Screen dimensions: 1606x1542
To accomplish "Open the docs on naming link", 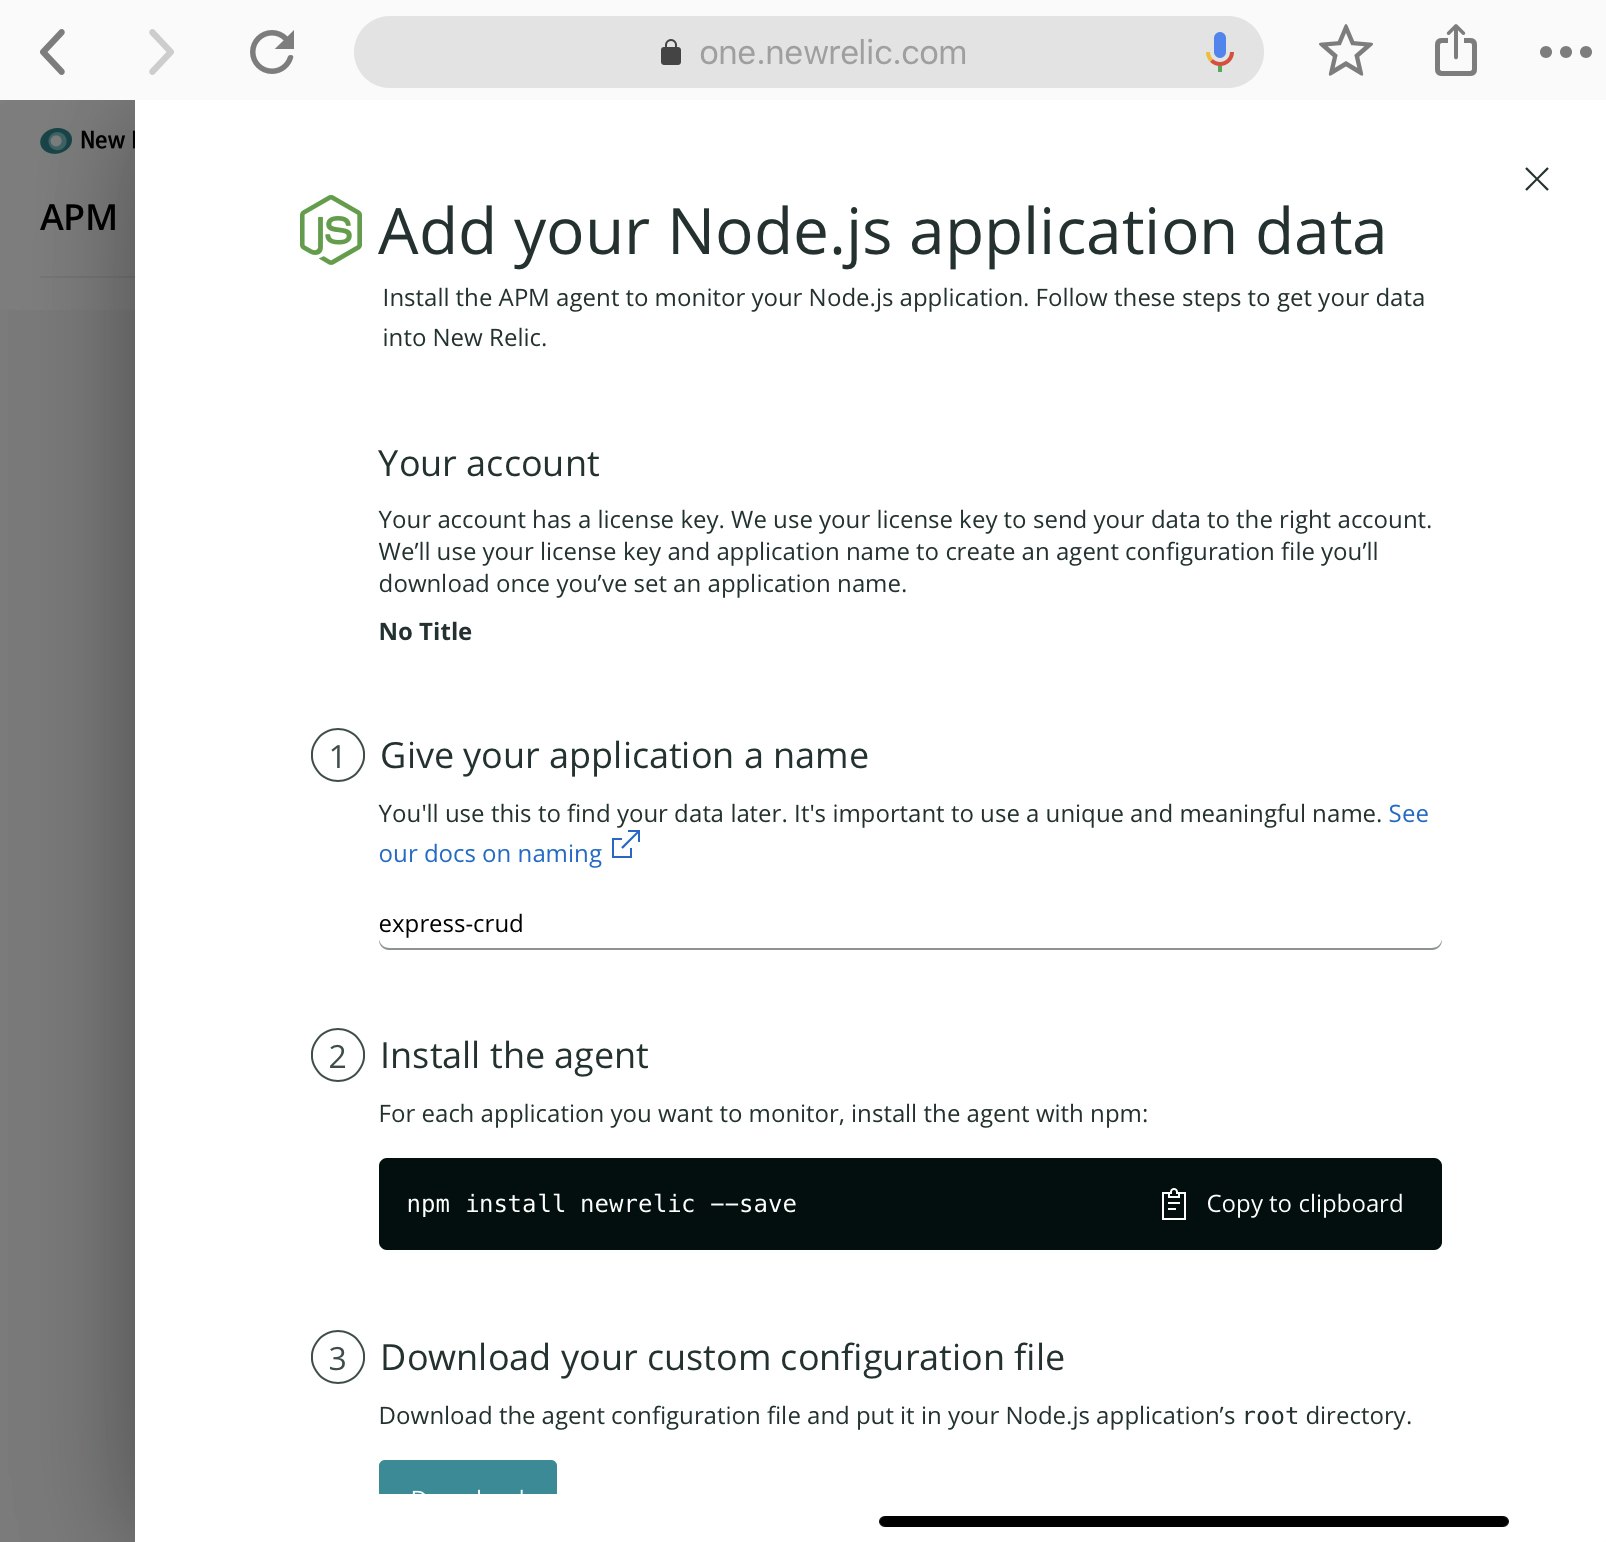I will [490, 854].
